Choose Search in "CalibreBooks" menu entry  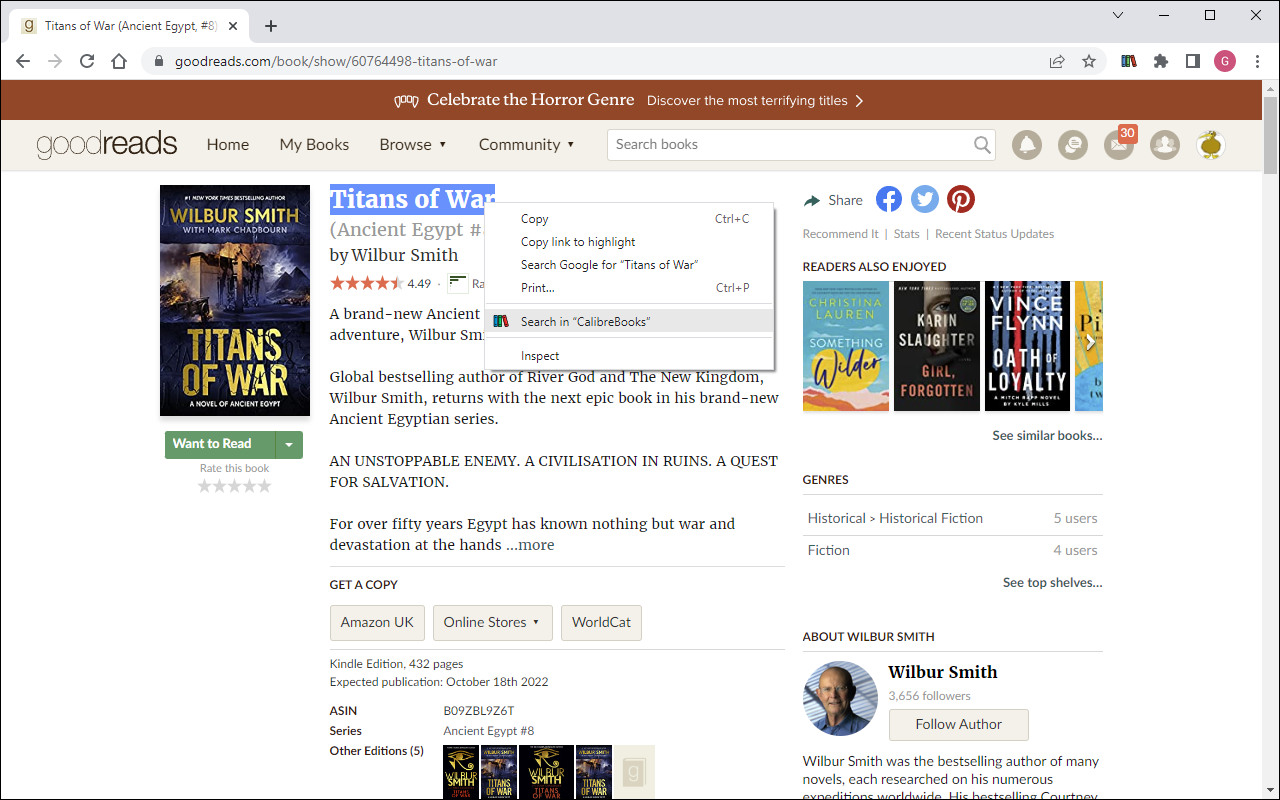click(x=629, y=321)
